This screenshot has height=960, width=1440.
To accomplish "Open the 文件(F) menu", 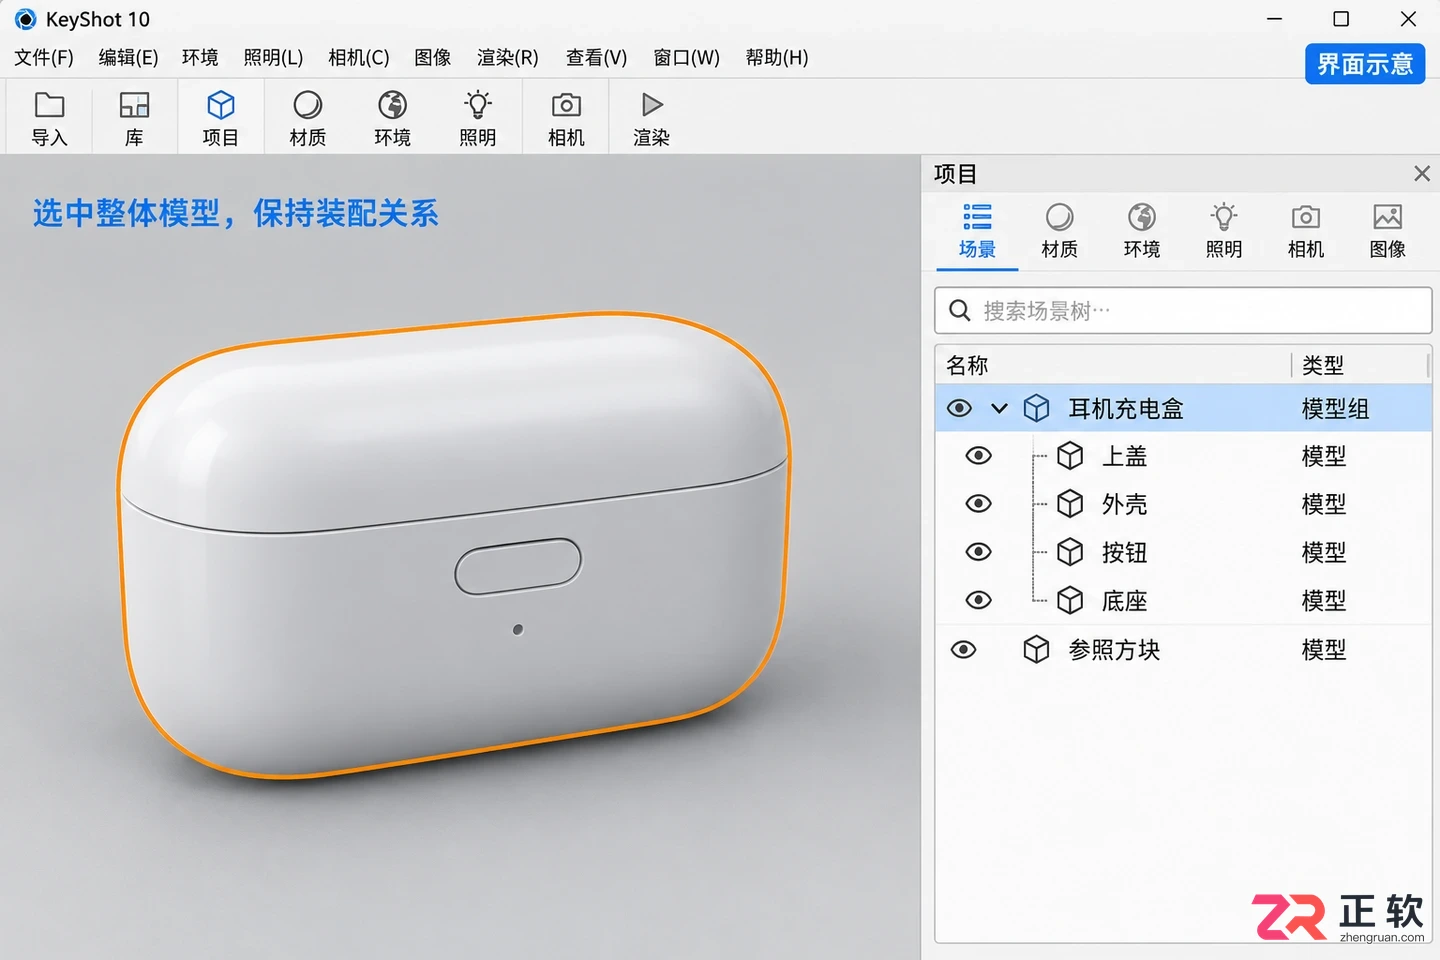I will point(44,57).
